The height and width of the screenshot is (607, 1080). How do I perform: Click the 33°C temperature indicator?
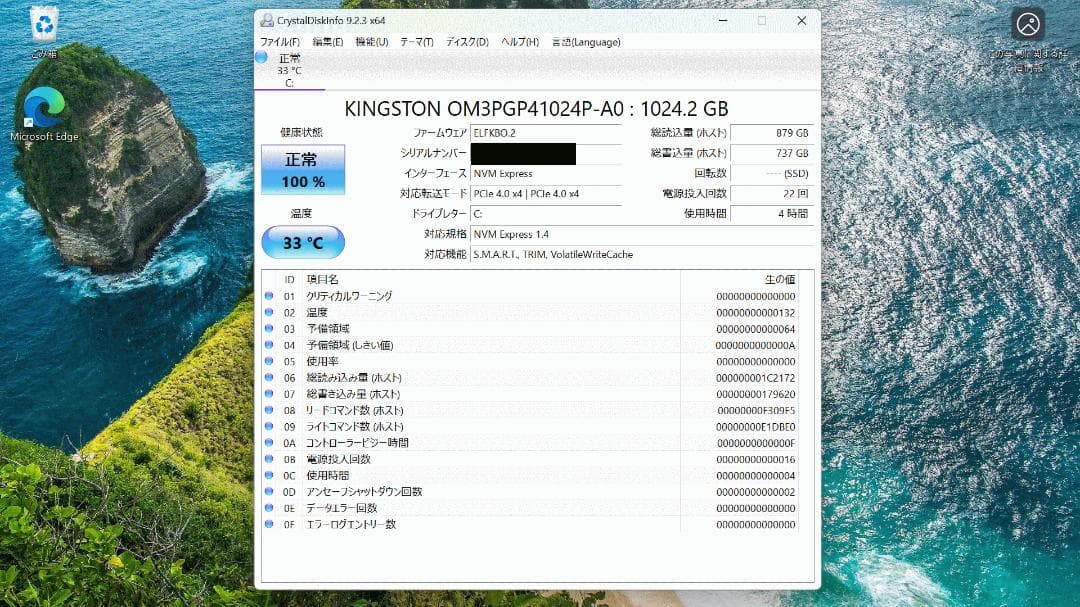tap(302, 242)
